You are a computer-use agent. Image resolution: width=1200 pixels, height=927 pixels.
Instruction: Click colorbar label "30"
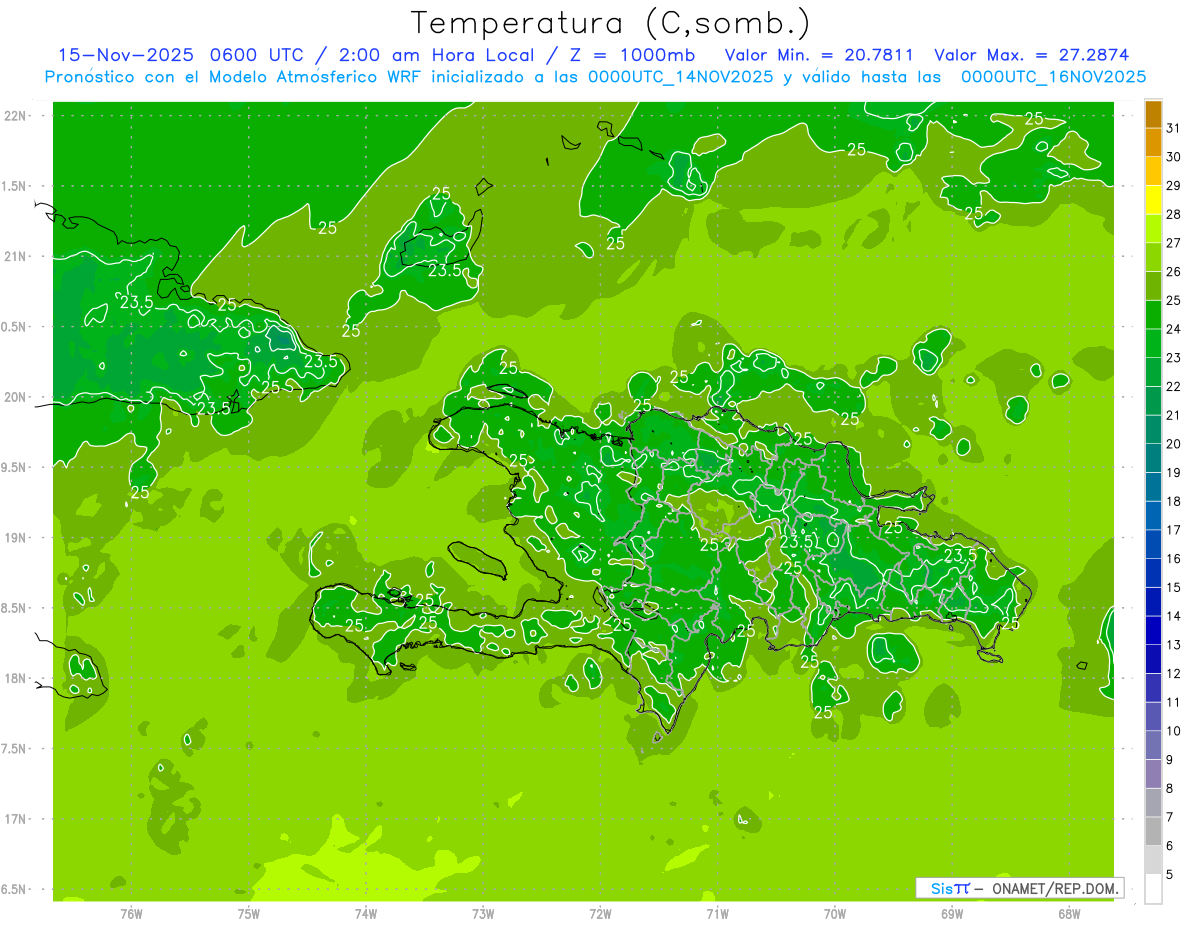[x=1175, y=156]
